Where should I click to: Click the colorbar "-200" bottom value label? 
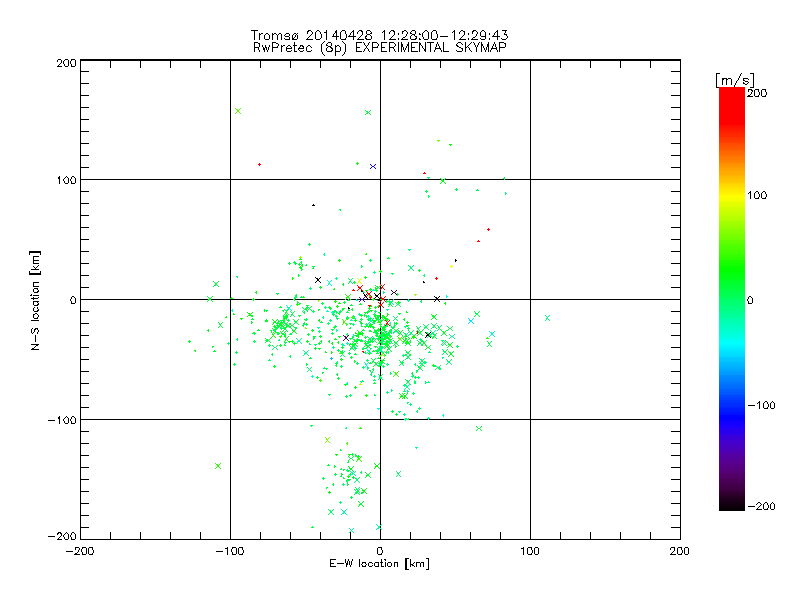761,506
